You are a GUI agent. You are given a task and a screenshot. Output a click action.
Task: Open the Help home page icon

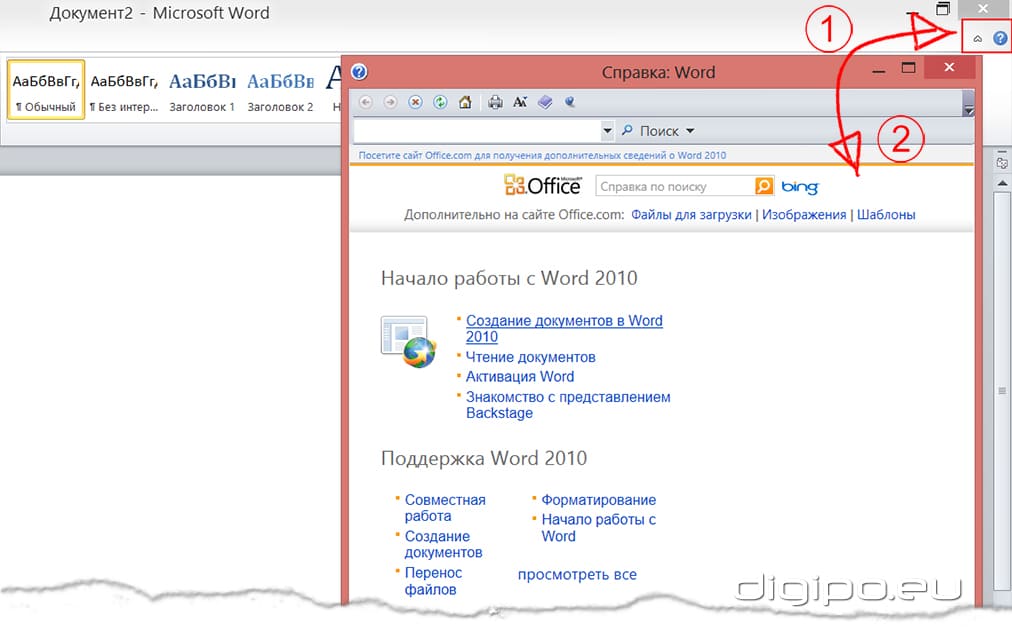[x=464, y=102]
